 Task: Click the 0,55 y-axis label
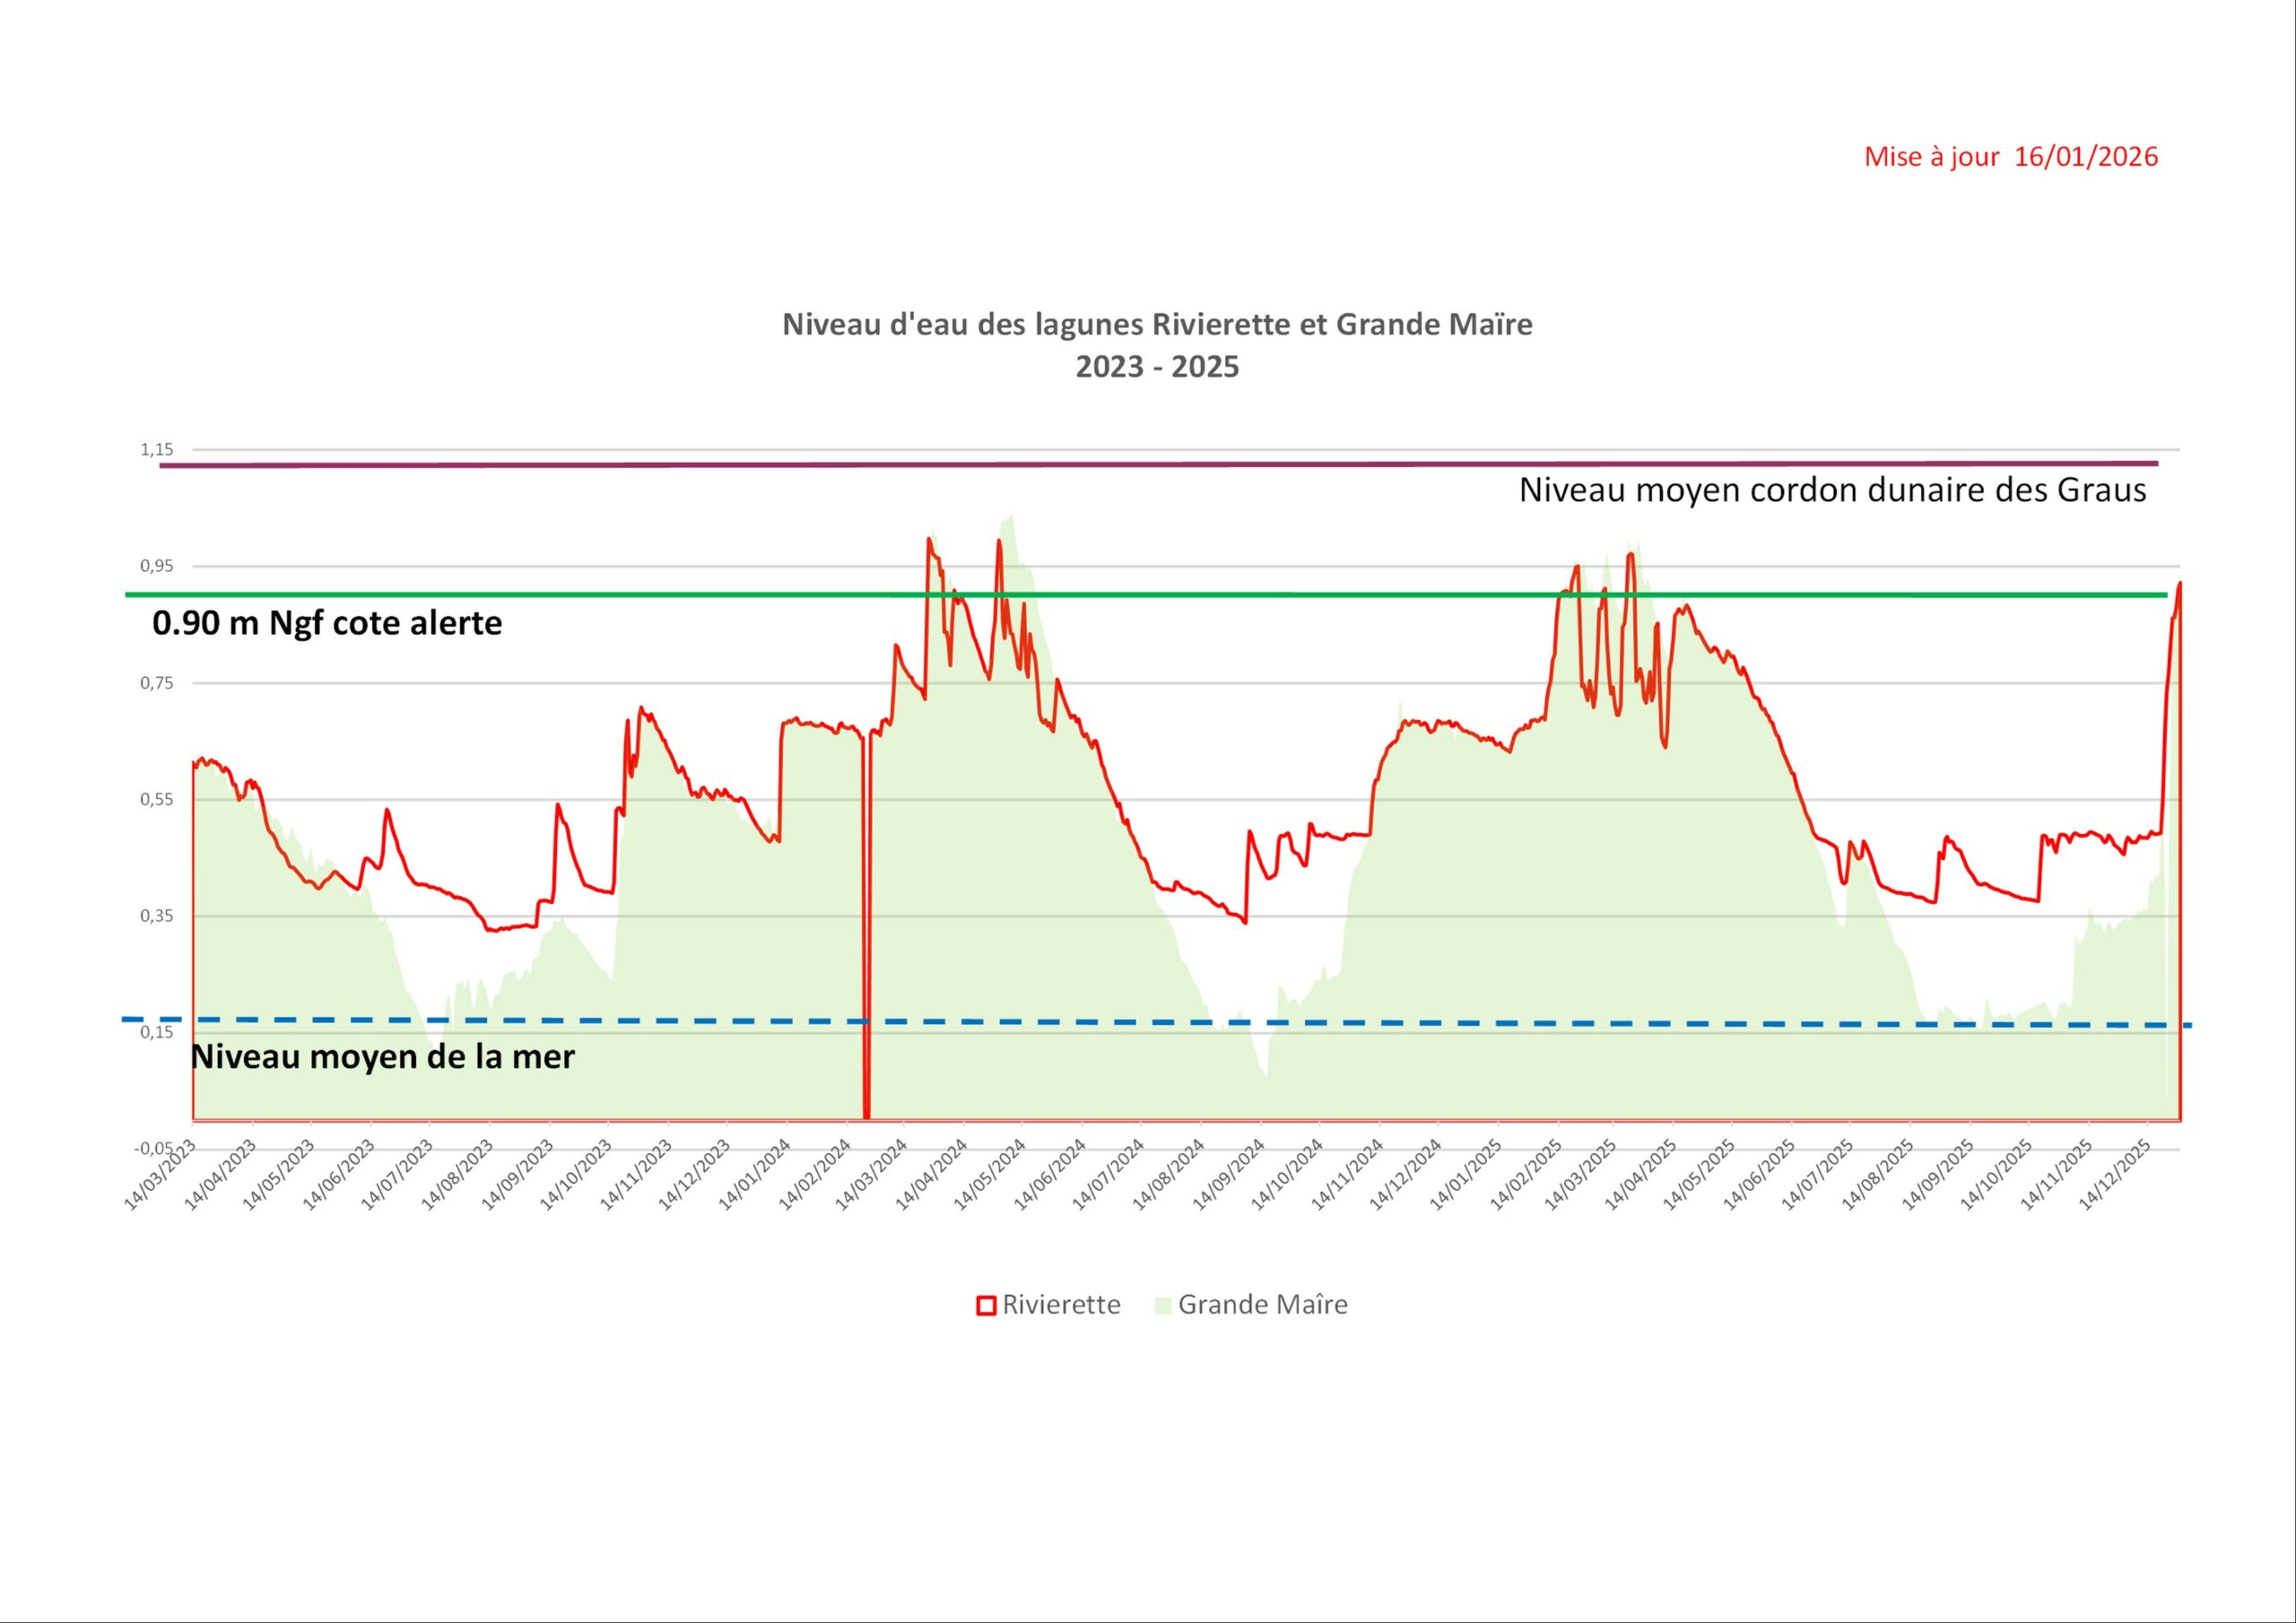click(156, 799)
